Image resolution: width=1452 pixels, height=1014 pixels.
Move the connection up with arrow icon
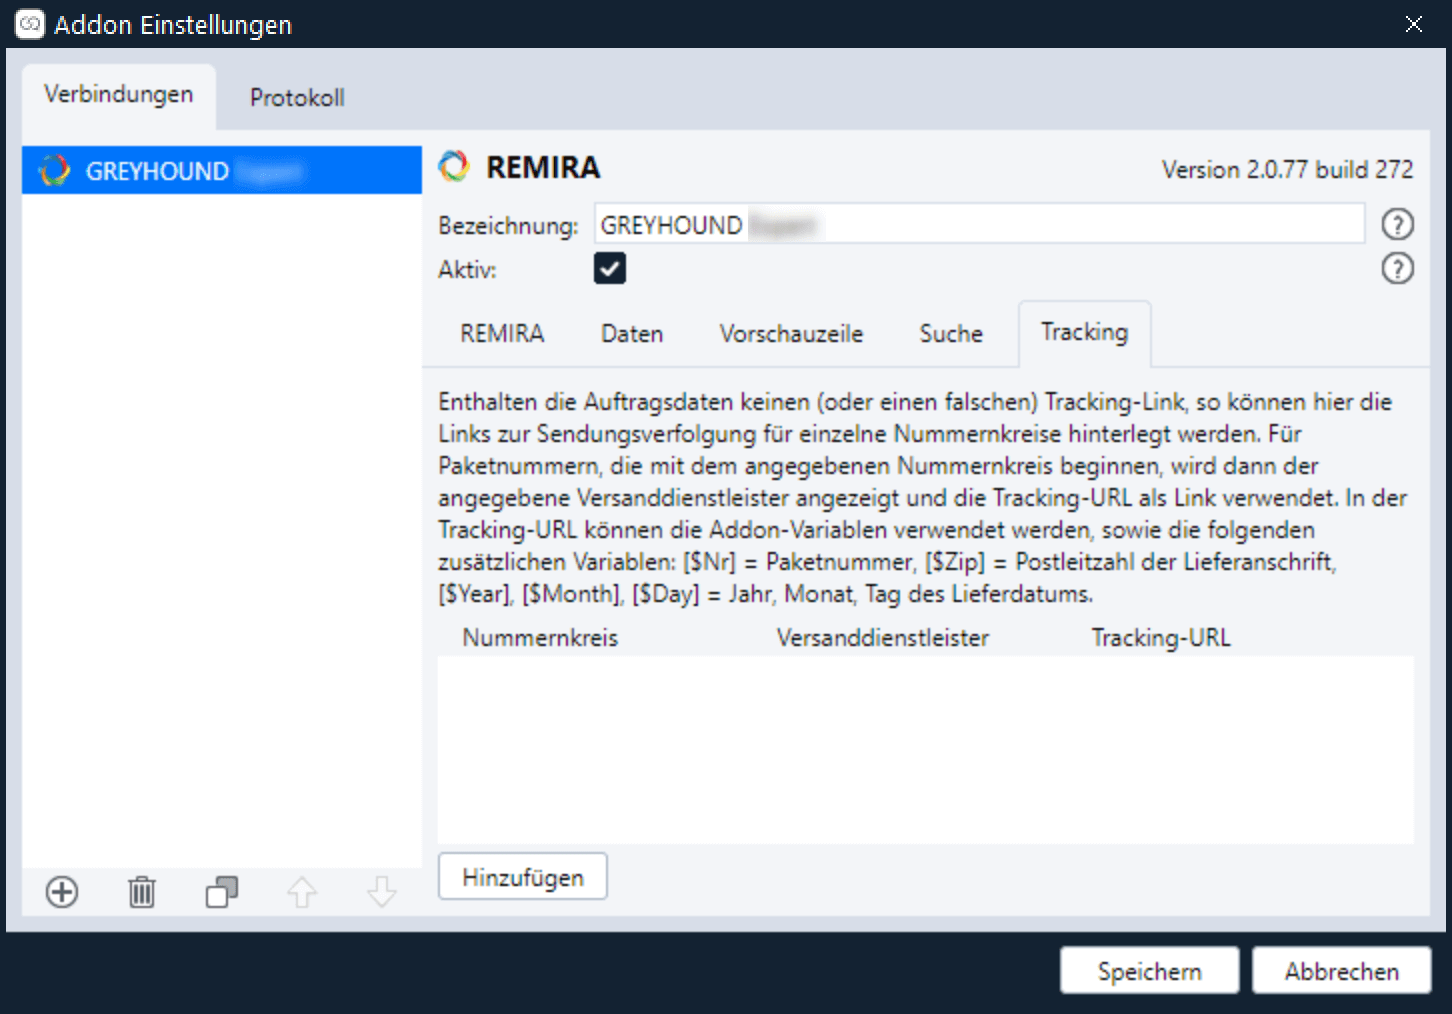tap(302, 892)
